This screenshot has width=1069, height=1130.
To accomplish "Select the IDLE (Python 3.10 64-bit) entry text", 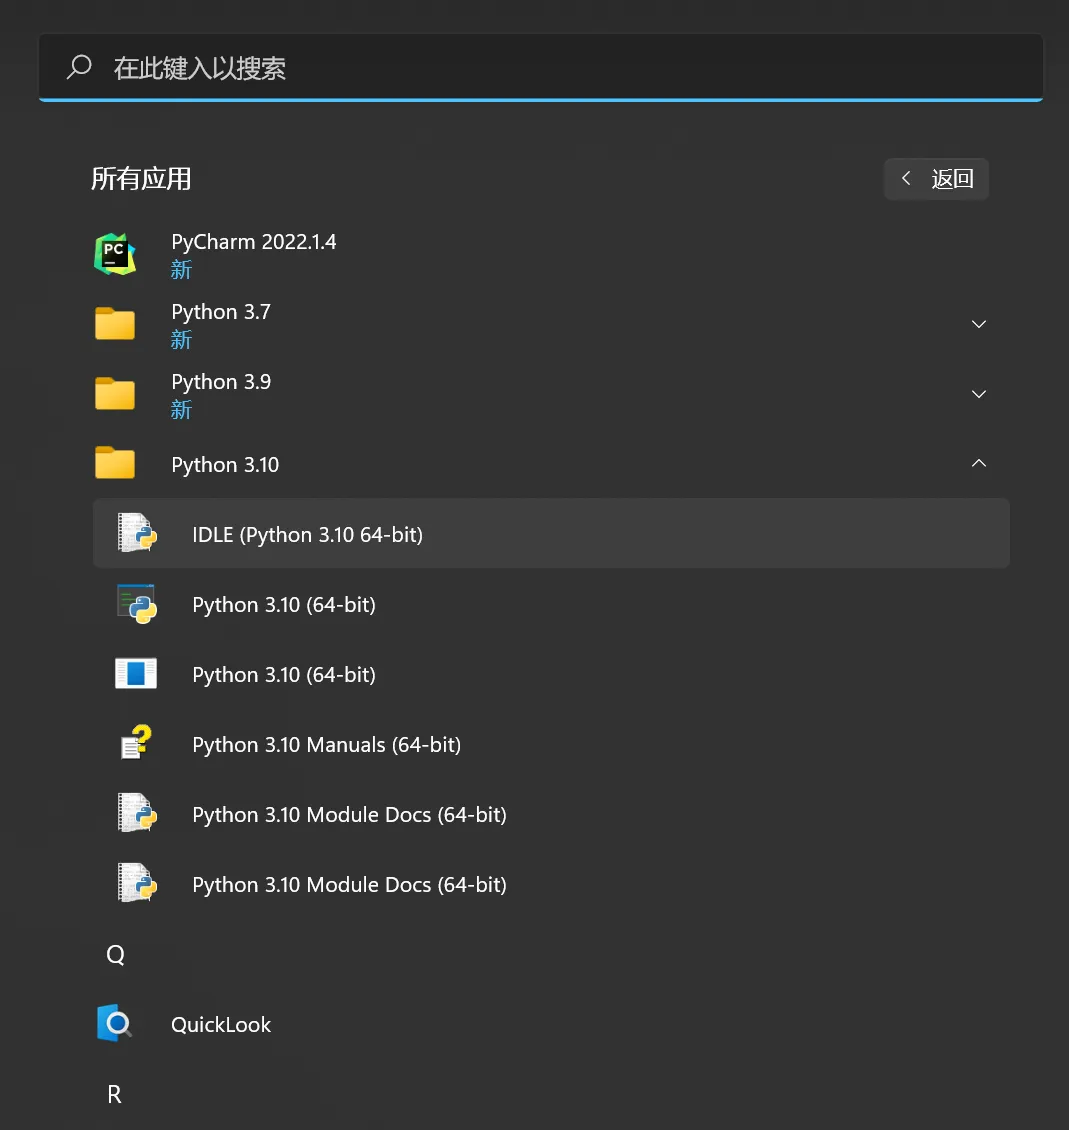I will click(307, 535).
